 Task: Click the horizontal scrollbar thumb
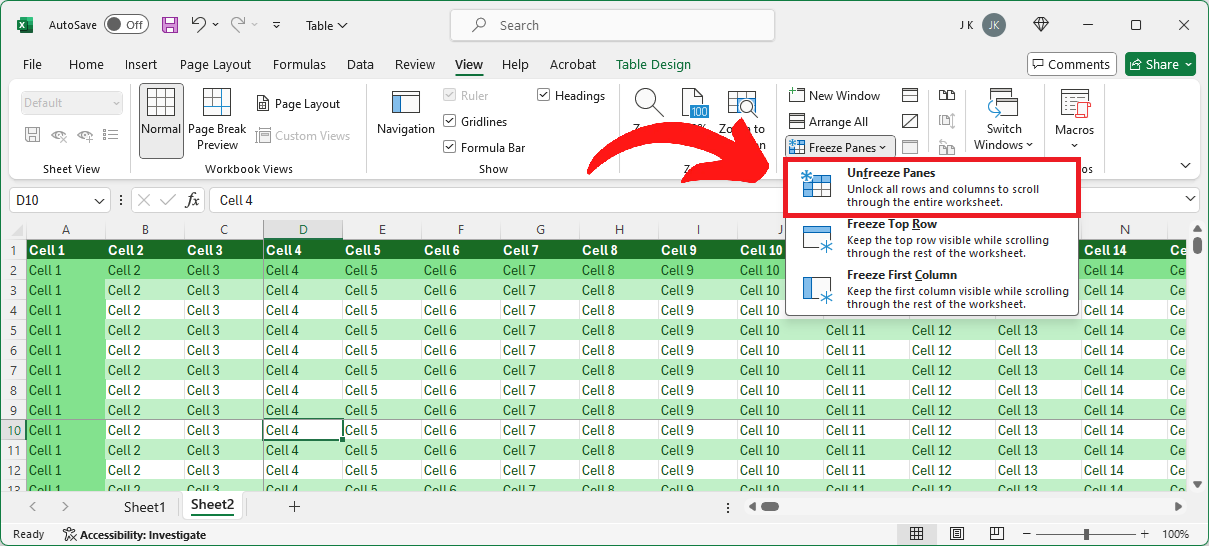(769, 507)
